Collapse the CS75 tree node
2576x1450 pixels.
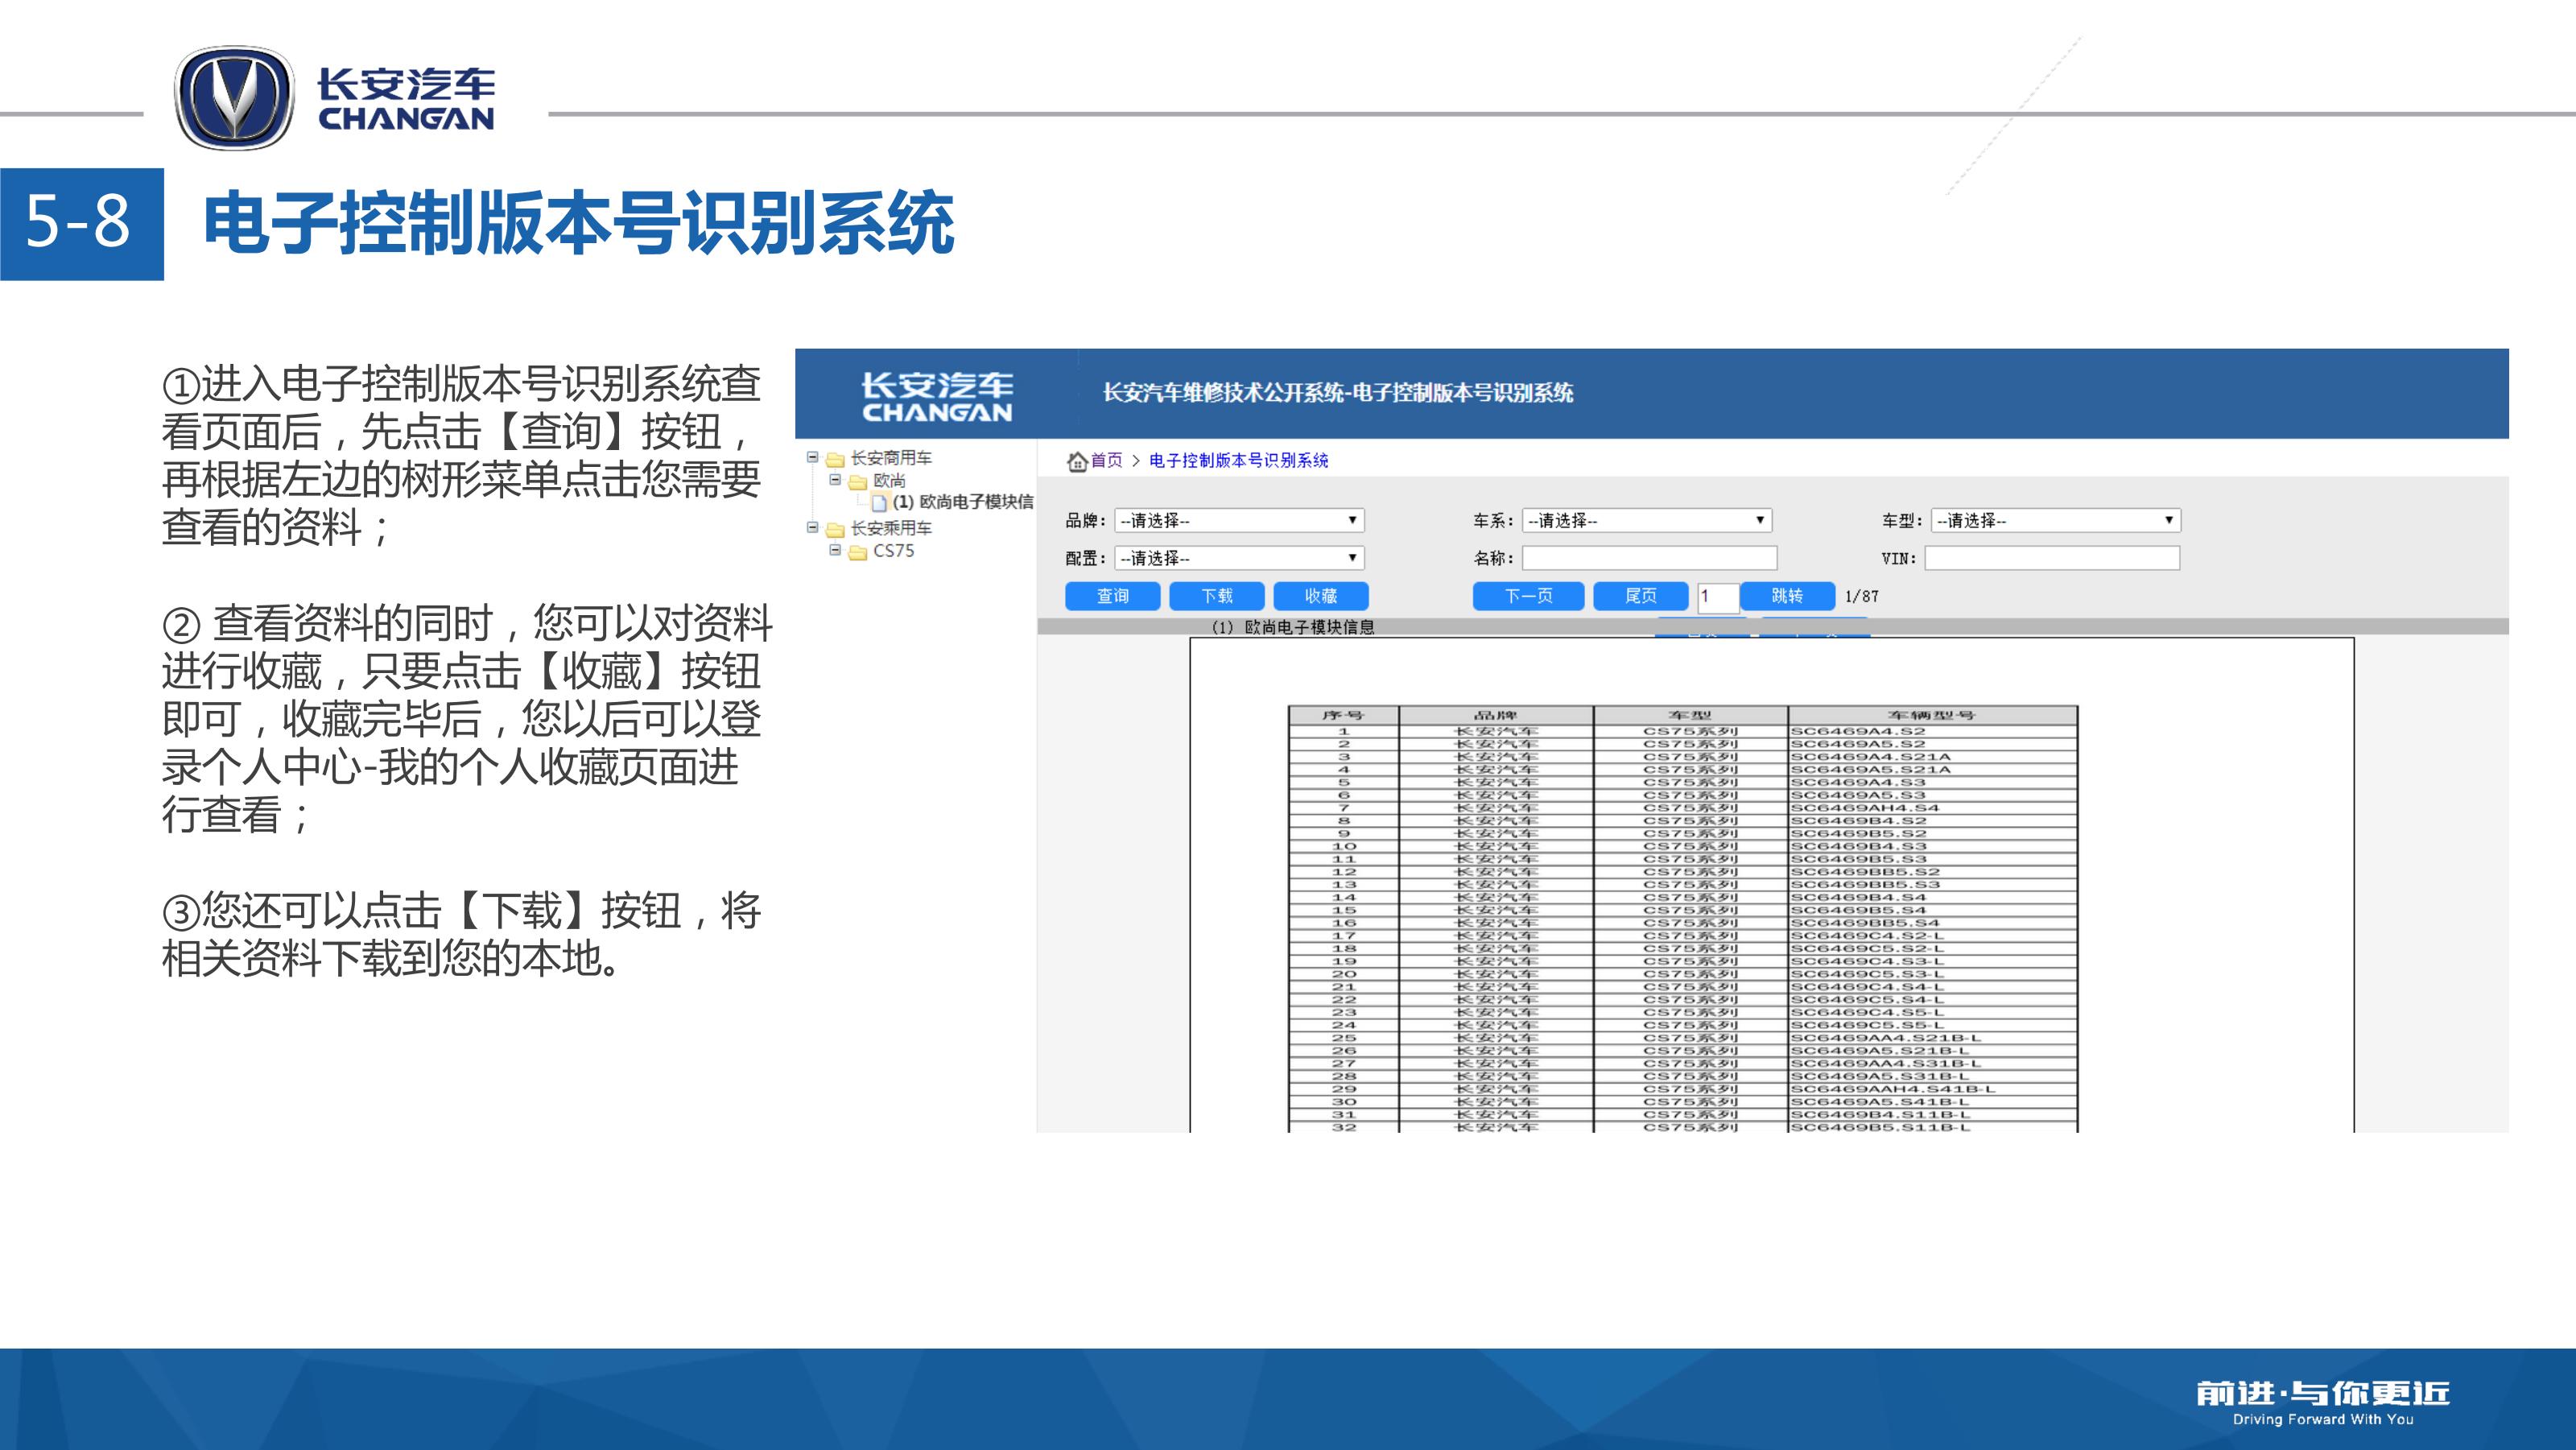(x=835, y=550)
